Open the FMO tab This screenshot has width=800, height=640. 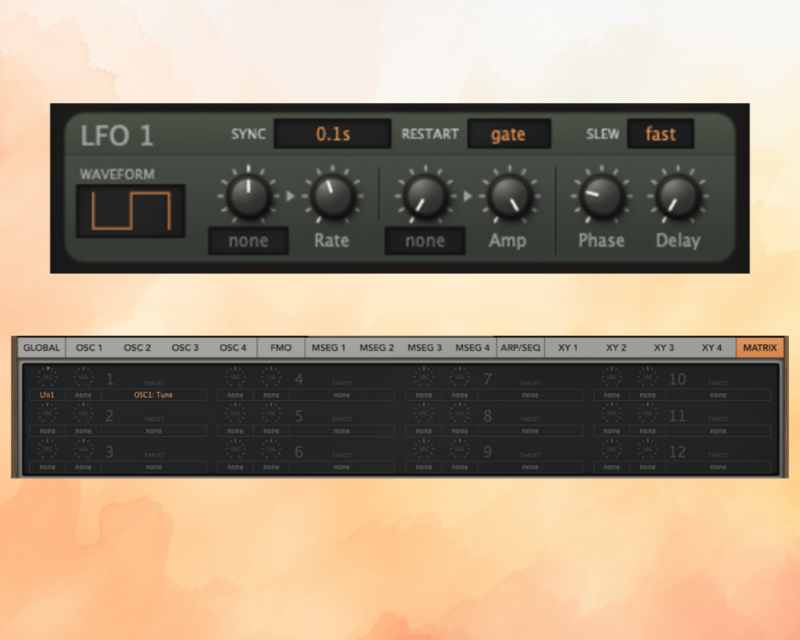[281, 348]
